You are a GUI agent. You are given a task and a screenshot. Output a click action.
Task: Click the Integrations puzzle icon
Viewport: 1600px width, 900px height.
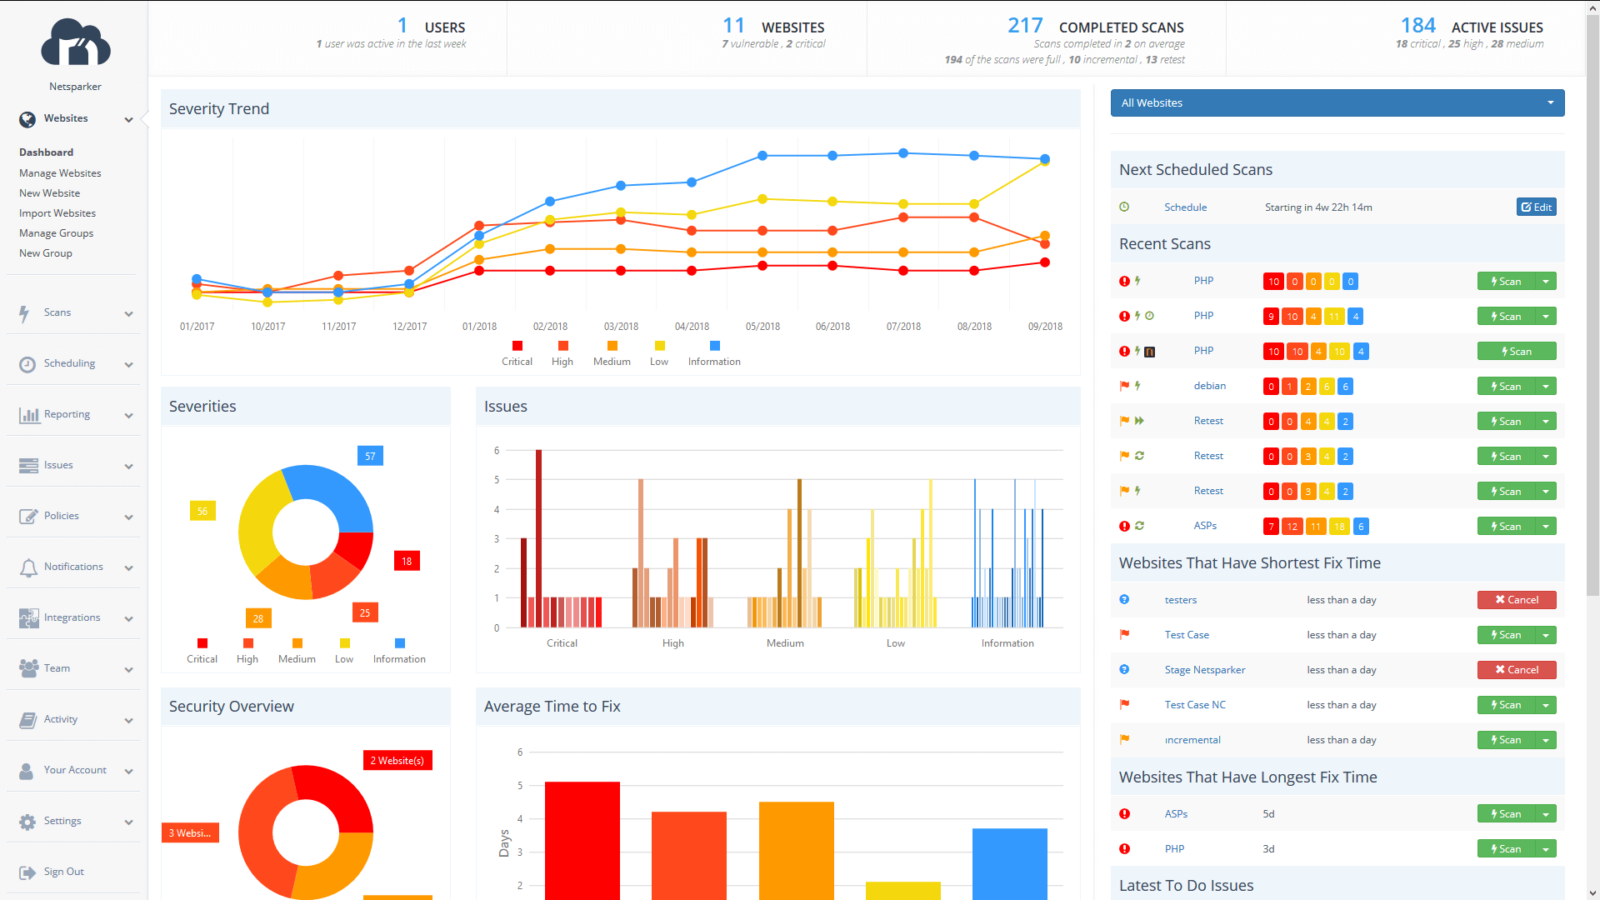tap(27, 617)
